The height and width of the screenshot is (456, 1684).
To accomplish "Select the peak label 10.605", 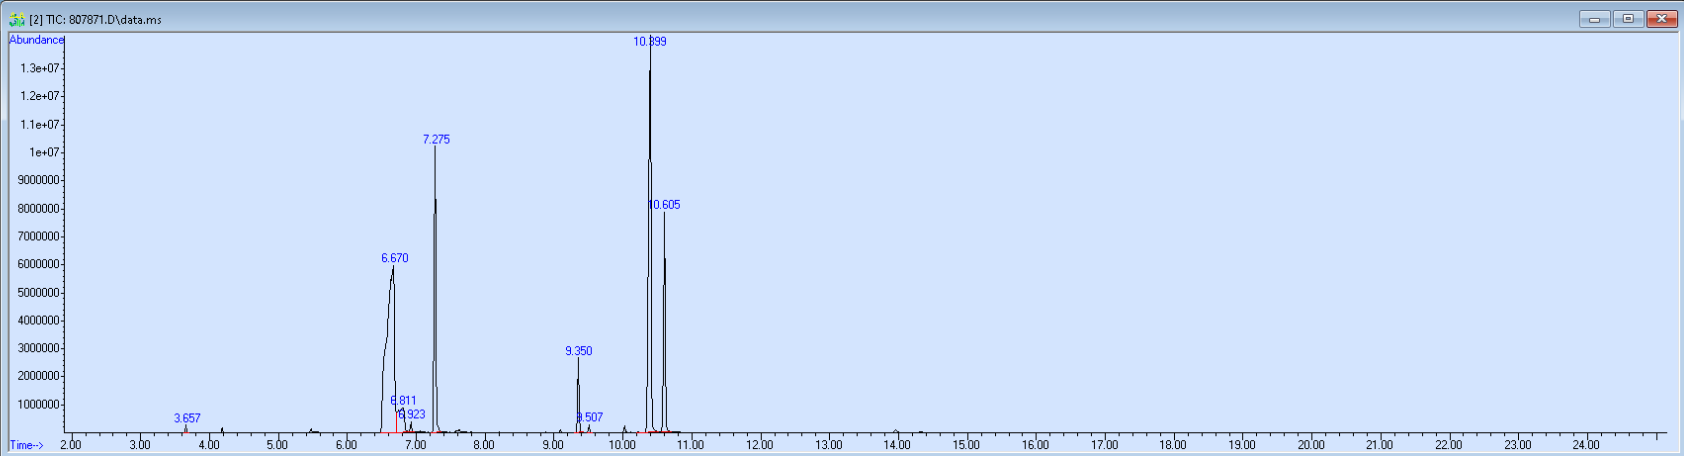I will [664, 205].
